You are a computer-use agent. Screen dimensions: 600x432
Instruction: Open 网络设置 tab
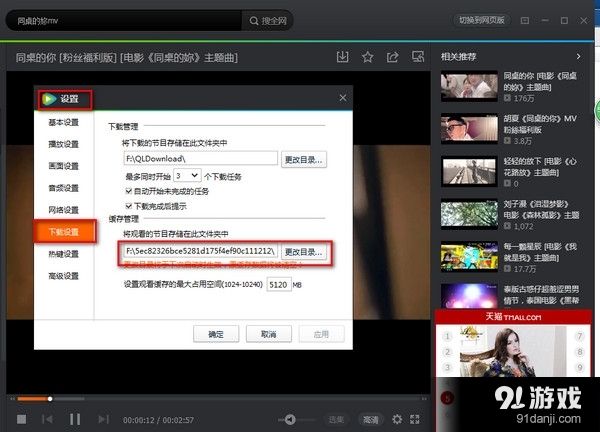[x=64, y=210]
